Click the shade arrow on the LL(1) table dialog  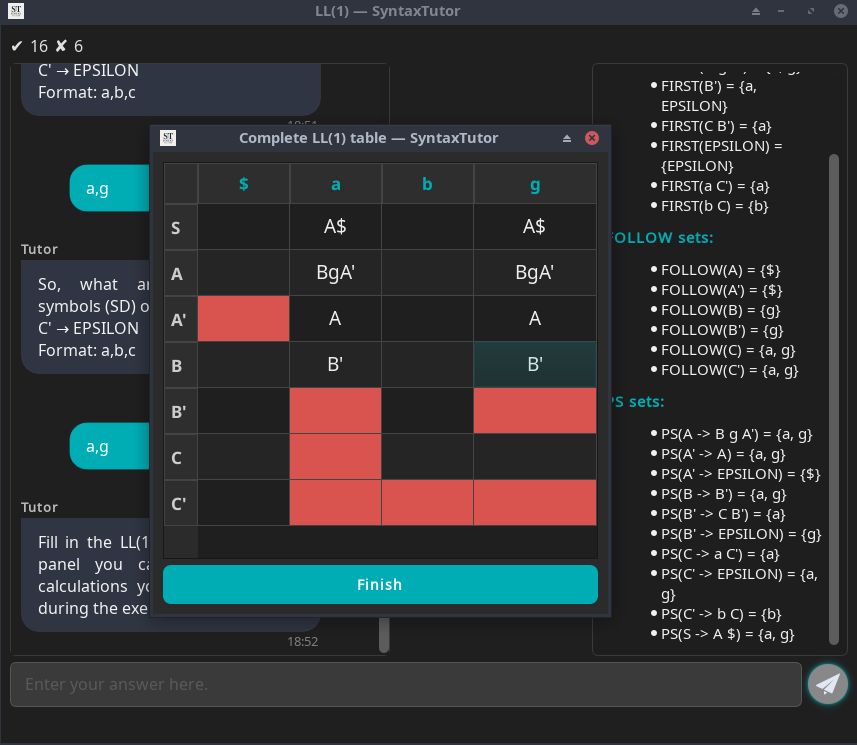pos(567,138)
